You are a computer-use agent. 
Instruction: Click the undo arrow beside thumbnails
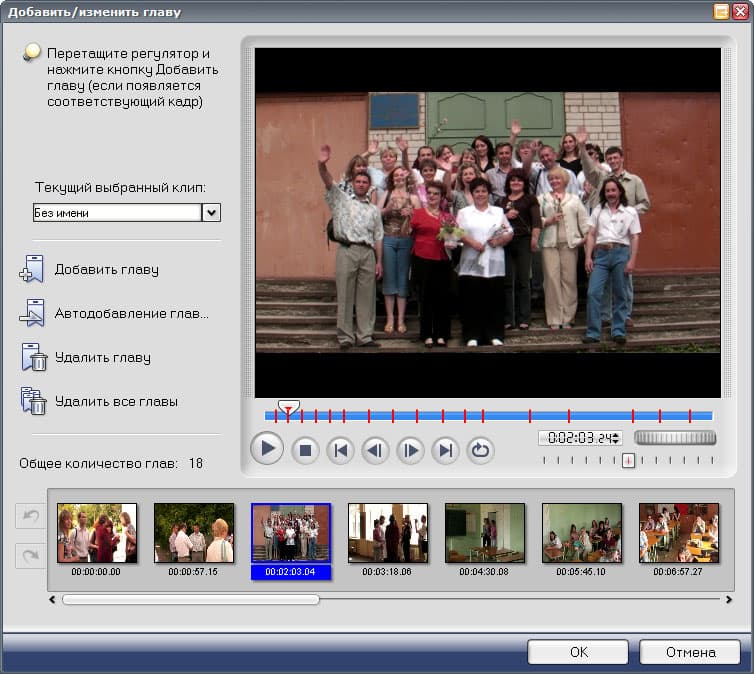[x=30, y=517]
